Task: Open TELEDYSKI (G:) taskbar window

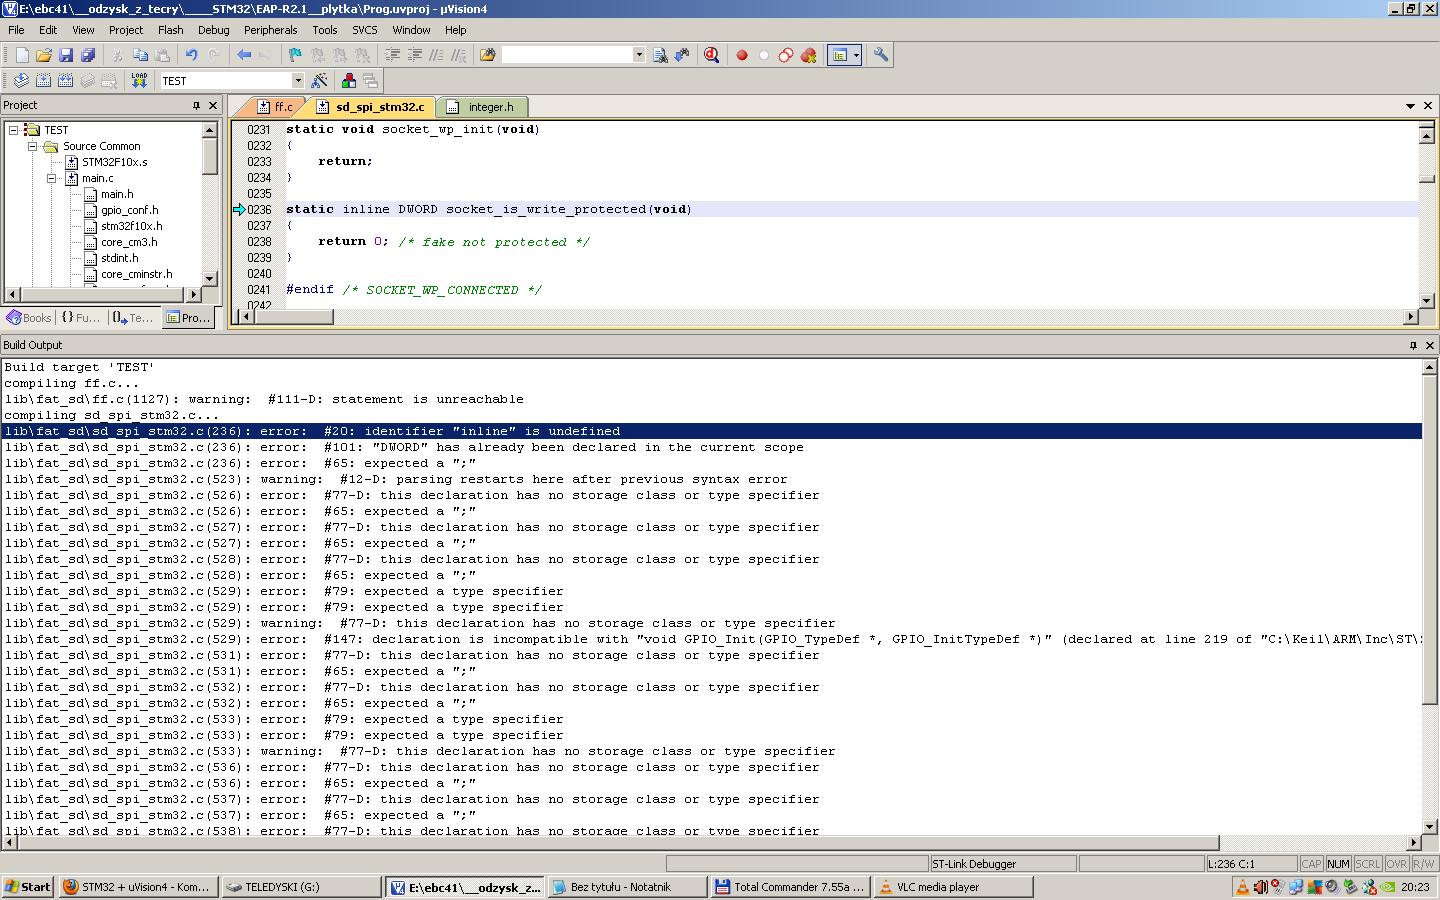Action: click(x=301, y=887)
